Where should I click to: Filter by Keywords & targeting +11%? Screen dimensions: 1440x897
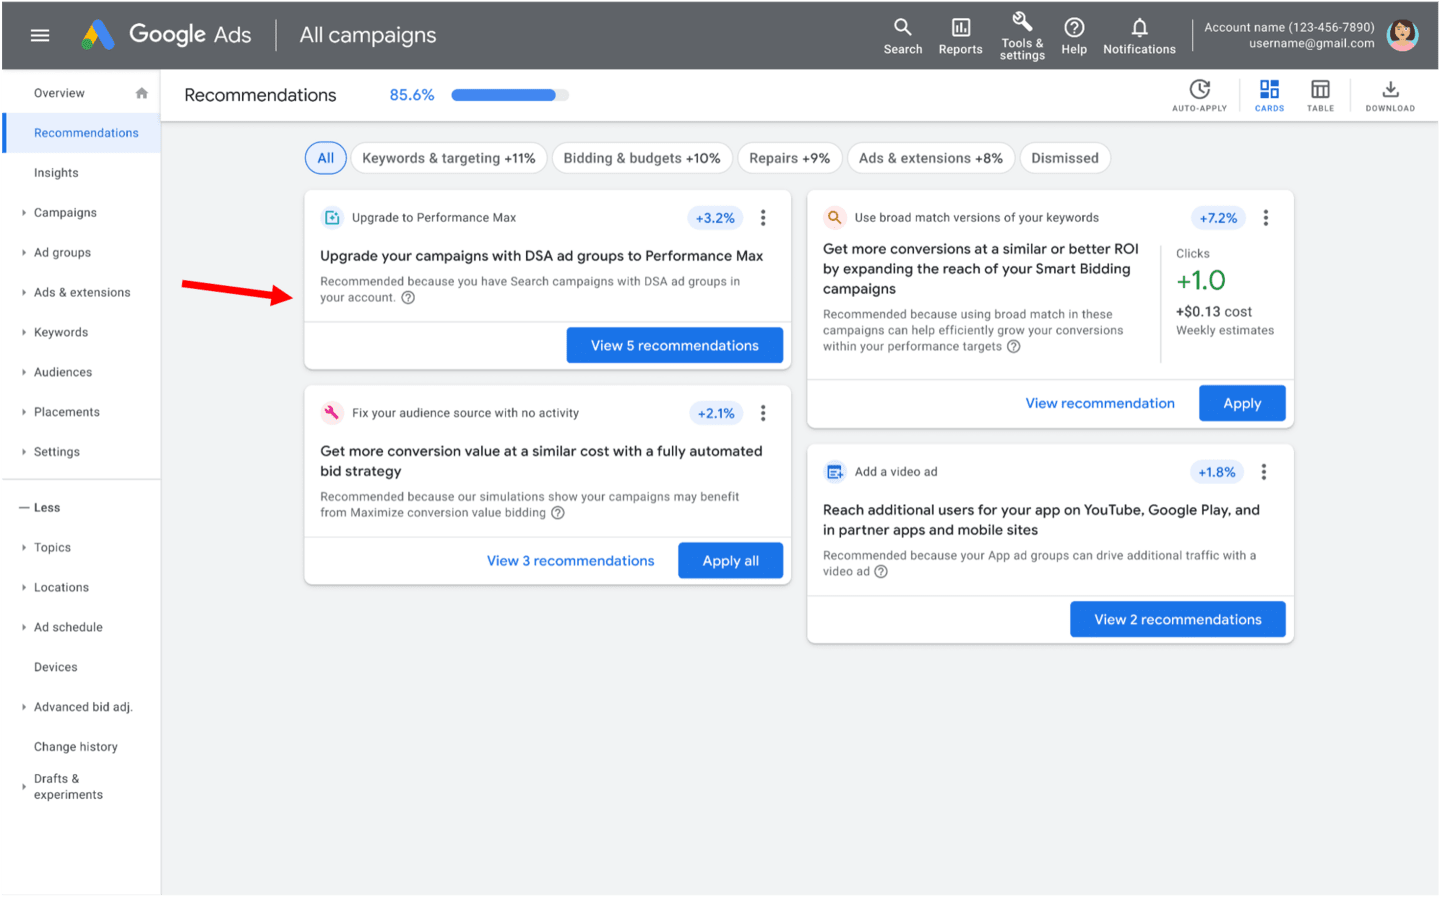(x=449, y=158)
